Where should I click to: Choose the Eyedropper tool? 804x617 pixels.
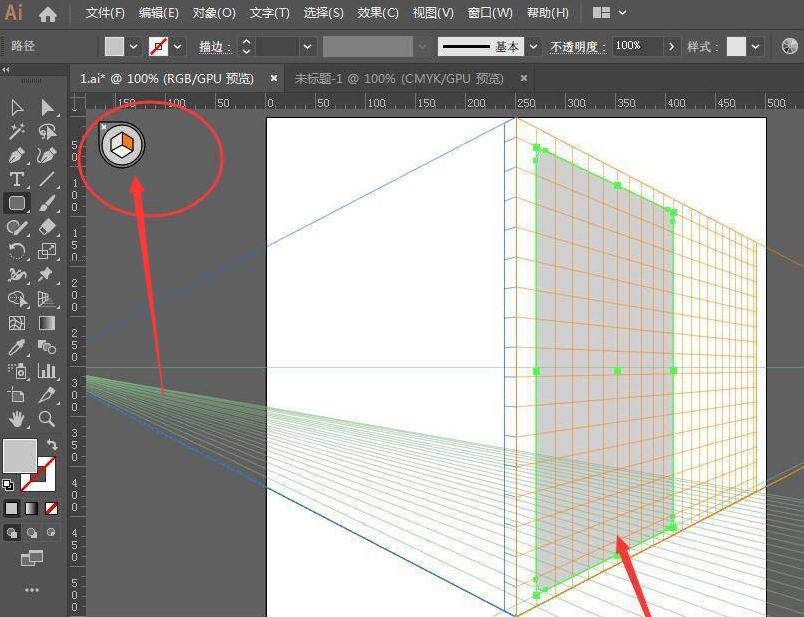pyautogui.click(x=17, y=347)
